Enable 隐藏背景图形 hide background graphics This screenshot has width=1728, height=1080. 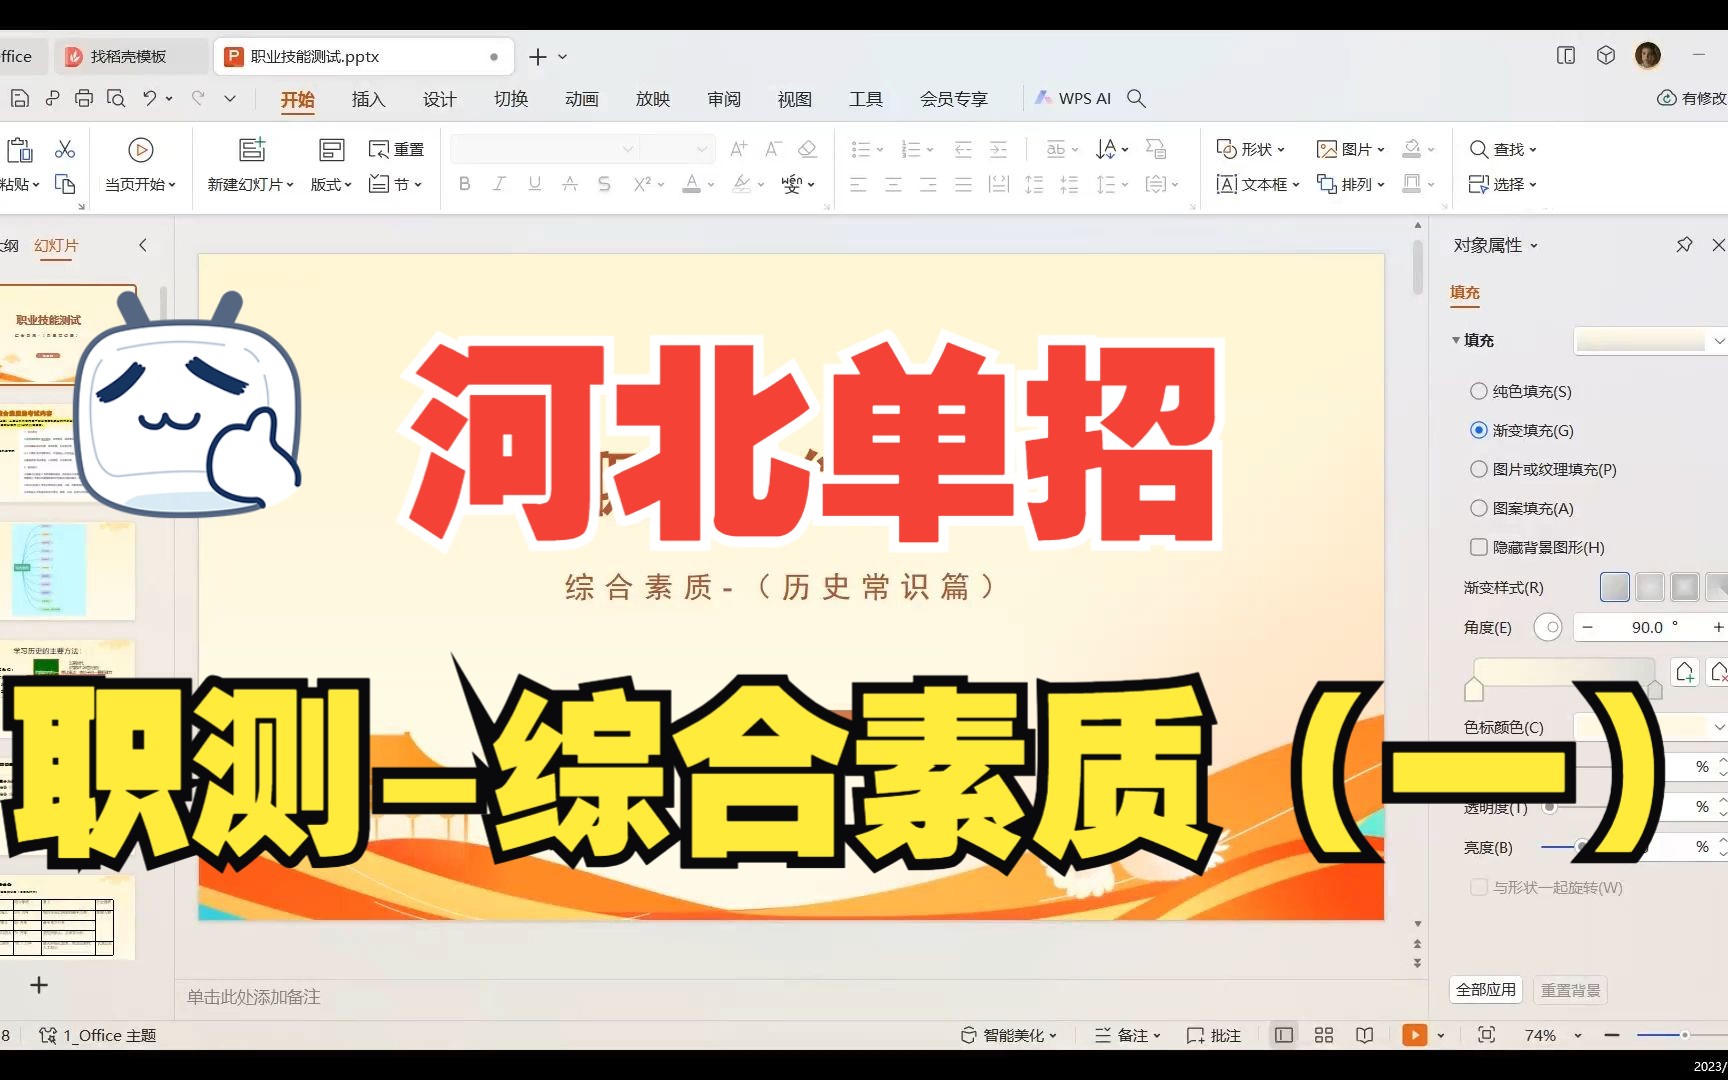pos(1477,547)
